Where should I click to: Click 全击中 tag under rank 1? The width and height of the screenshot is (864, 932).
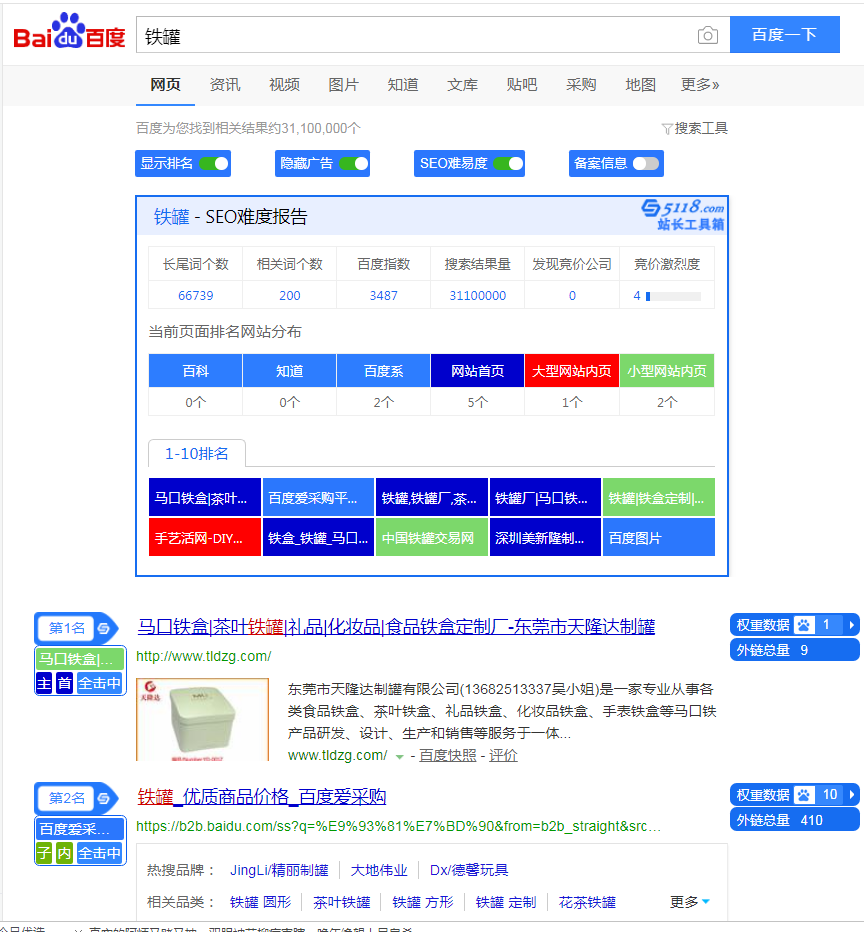[x=99, y=683]
